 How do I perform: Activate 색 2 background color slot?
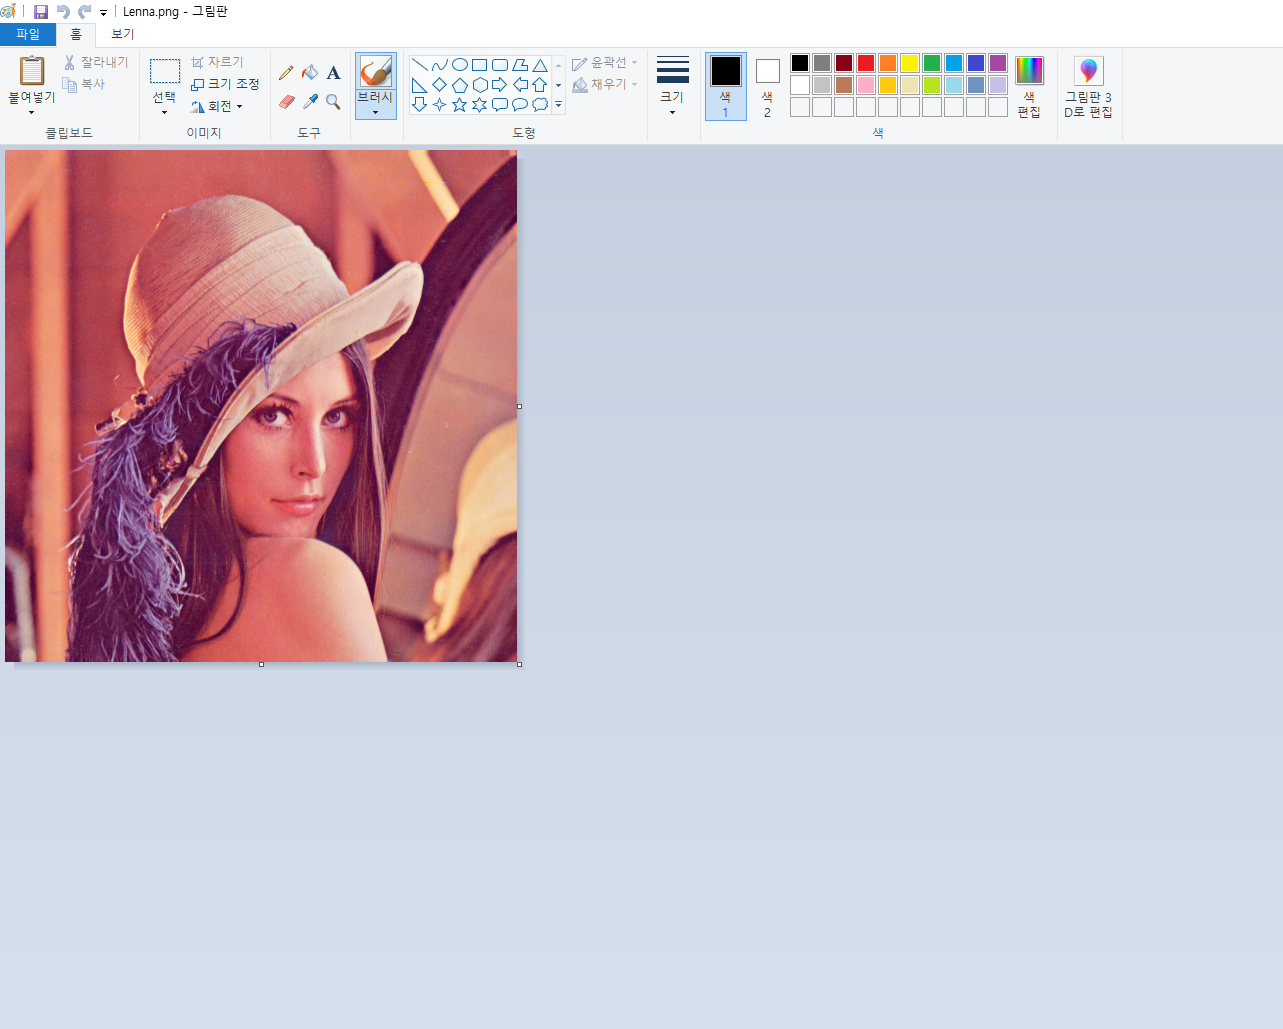coord(767,86)
